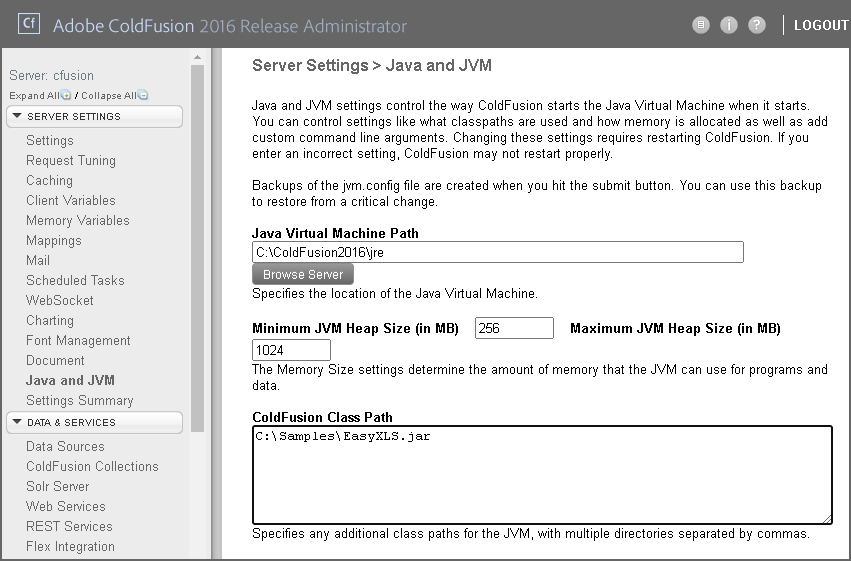Click the Maximum JVM Heap Size field
The image size is (851, 561).
(291, 350)
